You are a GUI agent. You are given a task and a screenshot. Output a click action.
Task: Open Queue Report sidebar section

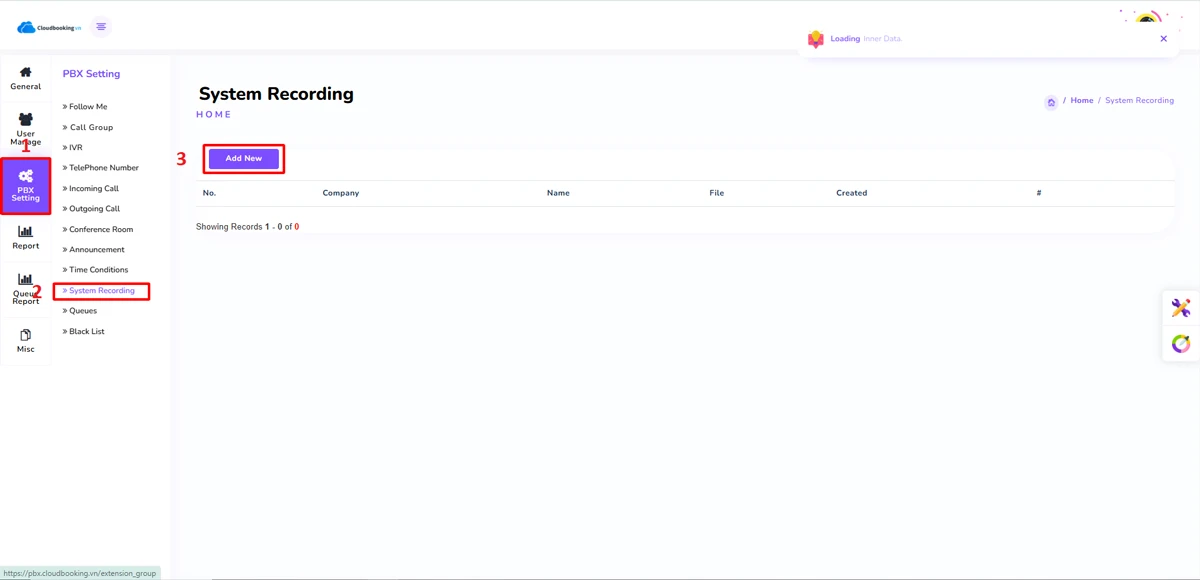pyautogui.click(x=26, y=289)
